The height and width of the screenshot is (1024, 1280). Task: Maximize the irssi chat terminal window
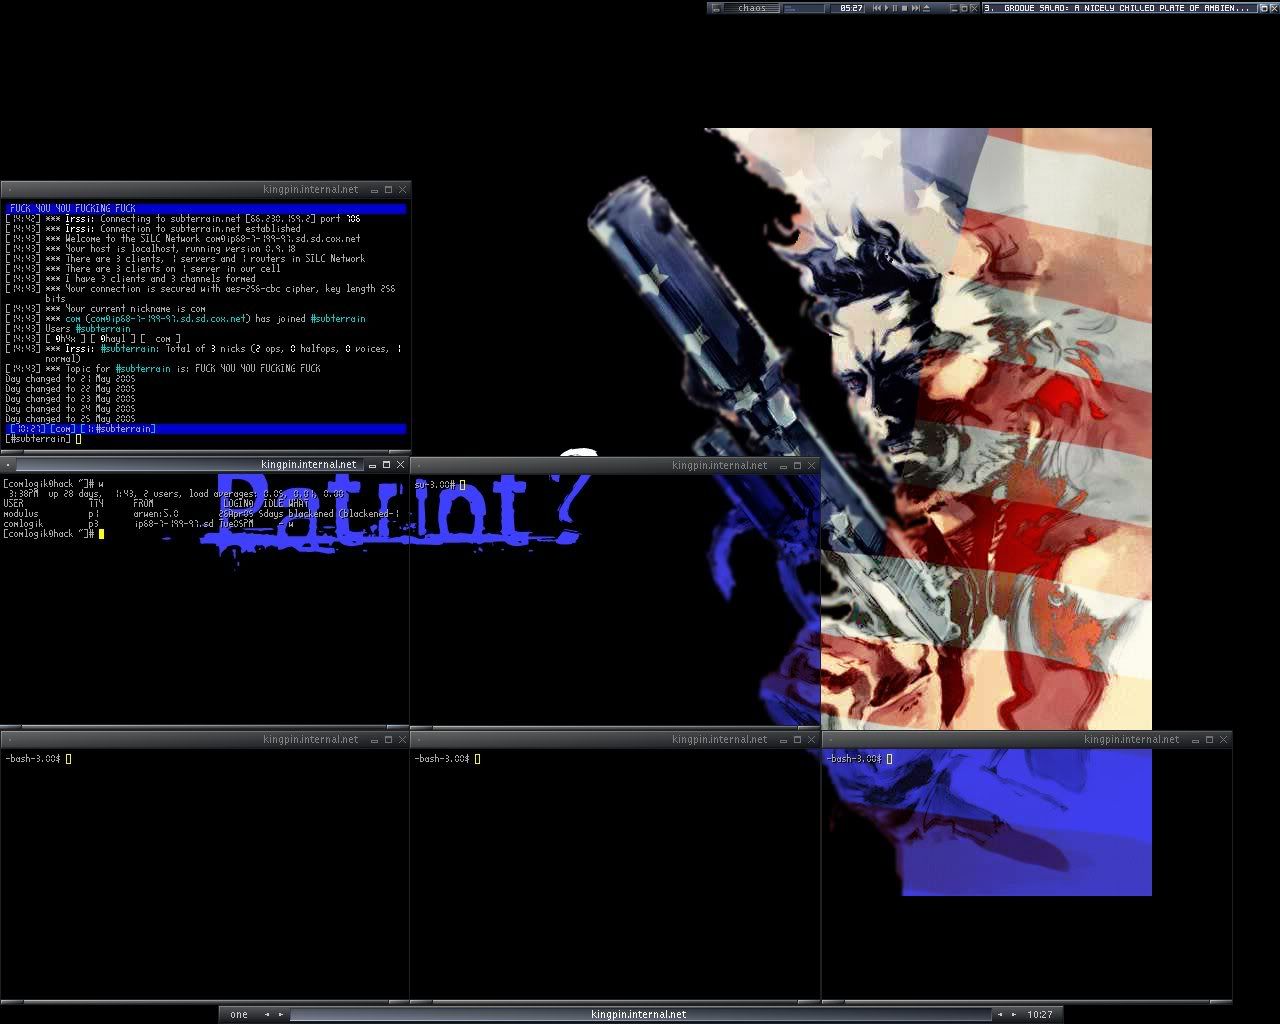click(x=388, y=190)
